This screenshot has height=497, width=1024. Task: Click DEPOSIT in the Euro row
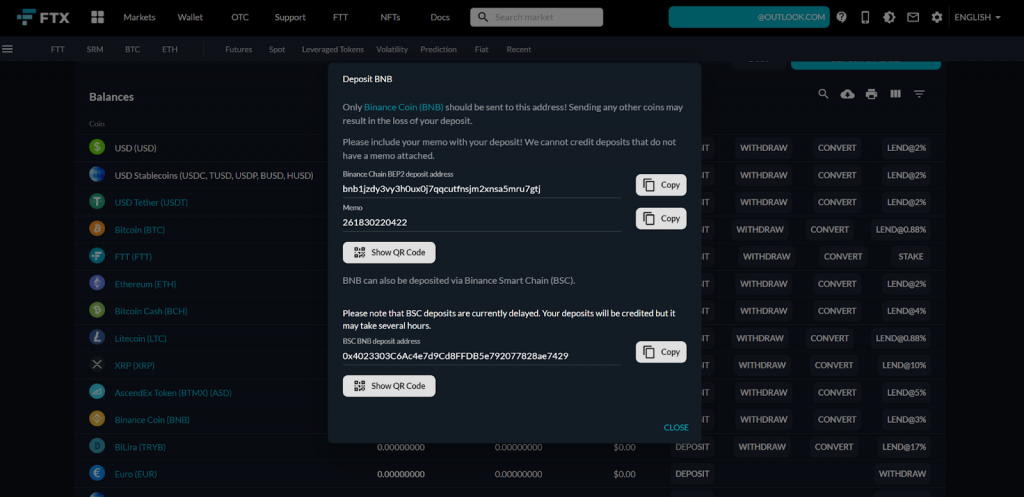pyautogui.click(x=692, y=474)
